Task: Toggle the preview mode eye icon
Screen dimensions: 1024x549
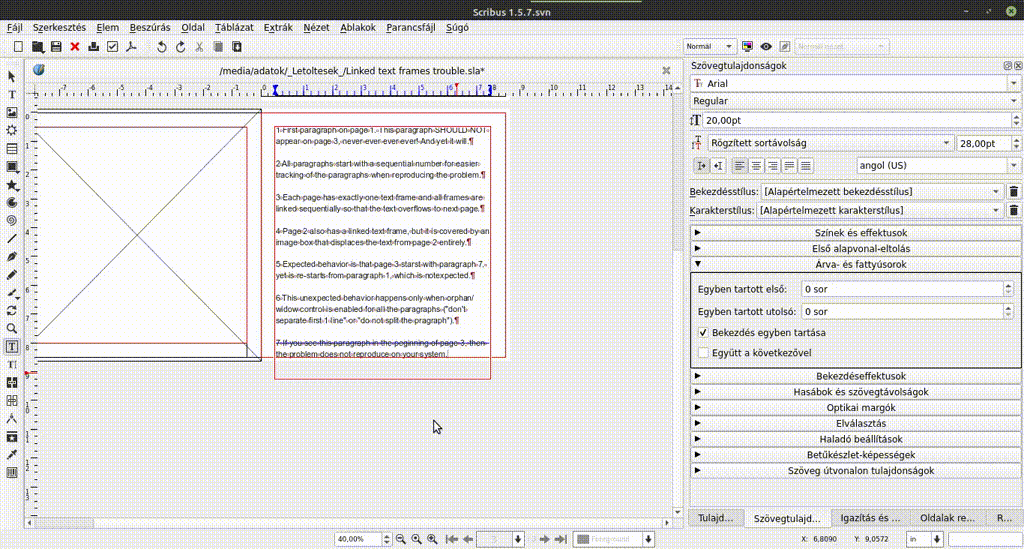Action: 766,47
